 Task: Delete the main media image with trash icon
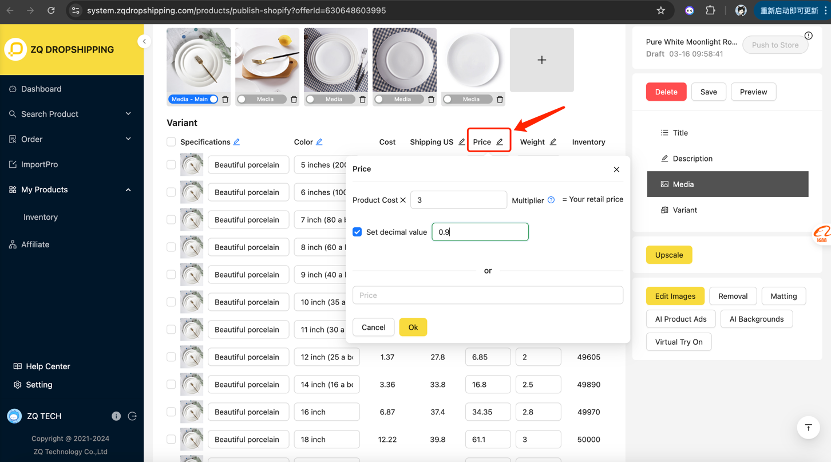click(225, 99)
